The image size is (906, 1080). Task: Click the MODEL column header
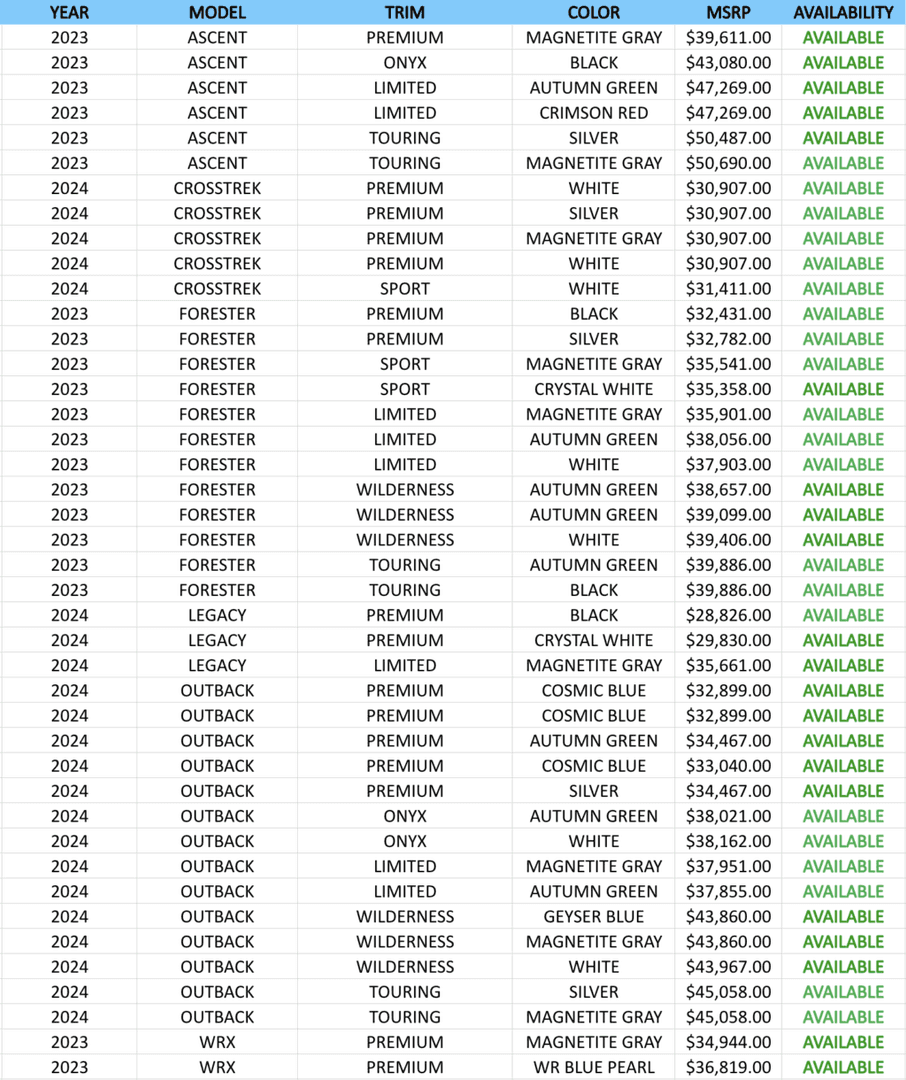click(217, 13)
